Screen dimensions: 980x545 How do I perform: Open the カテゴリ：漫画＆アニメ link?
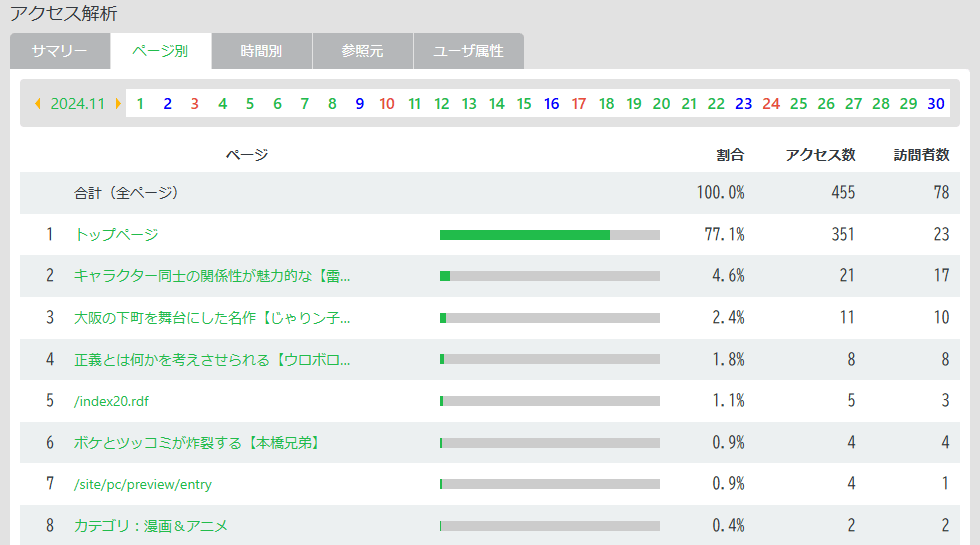[x=150, y=526]
